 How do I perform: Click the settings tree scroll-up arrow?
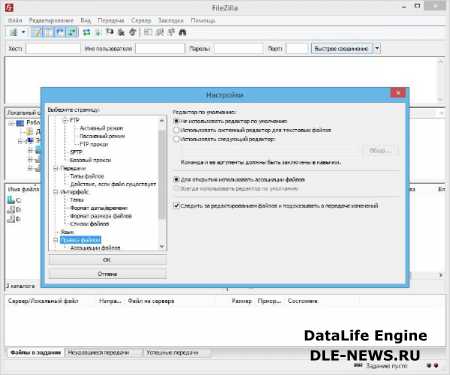coord(162,120)
